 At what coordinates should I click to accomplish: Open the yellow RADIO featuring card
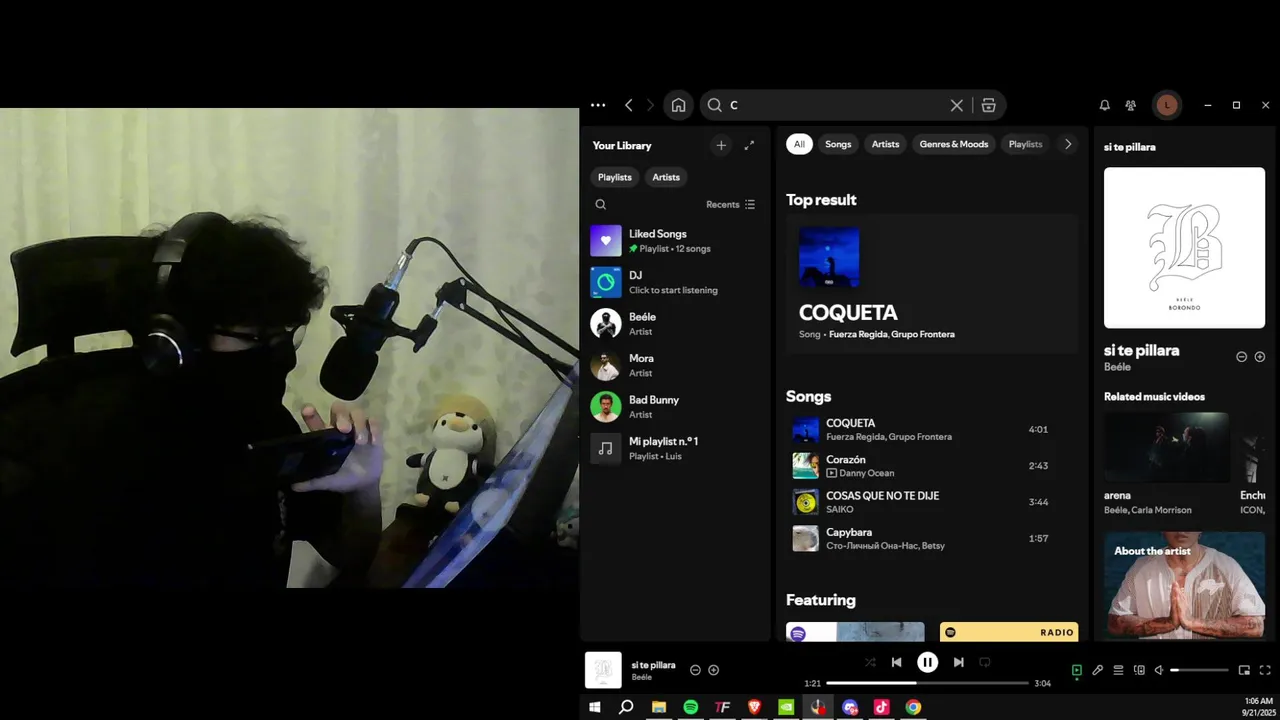tap(1009, 632)
